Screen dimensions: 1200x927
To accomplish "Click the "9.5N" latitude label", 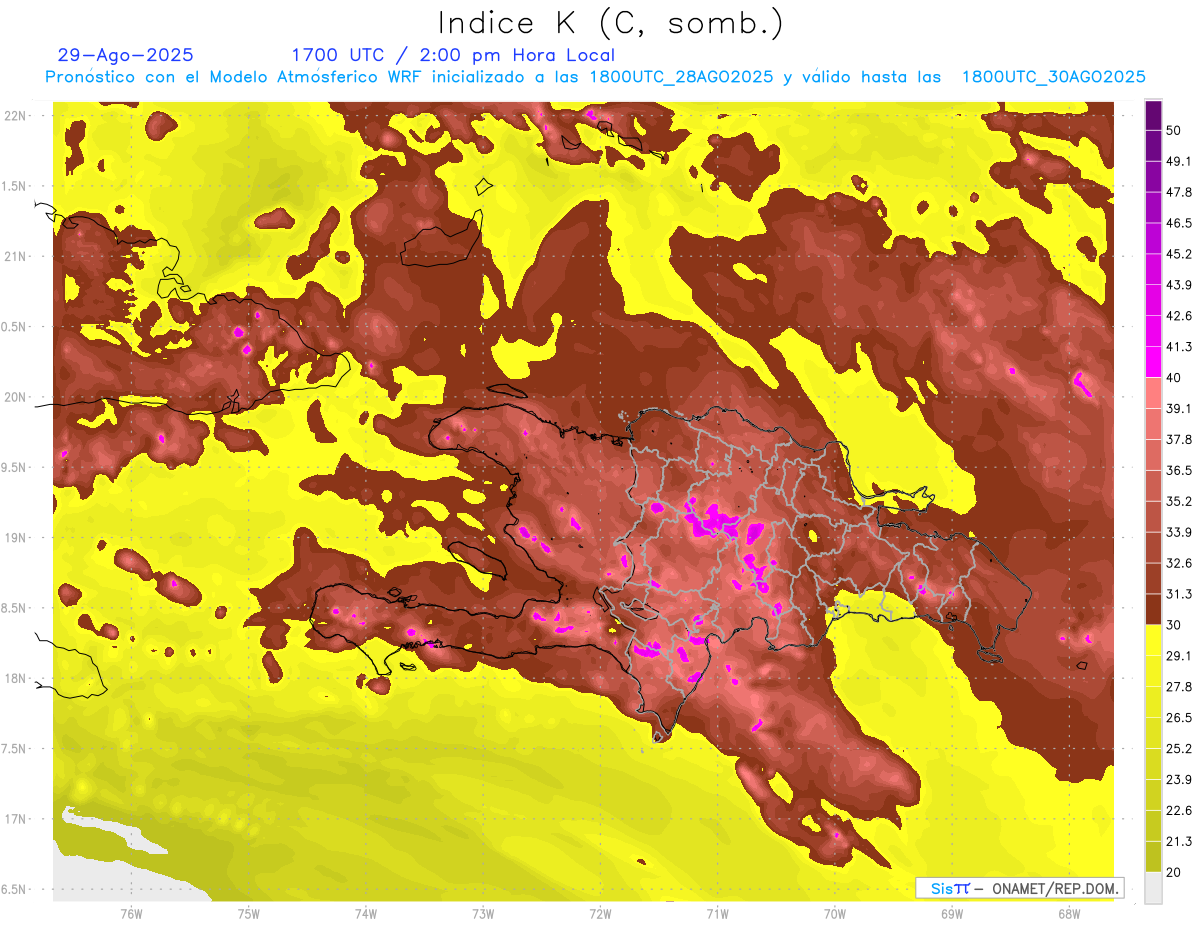I will click(x=15, y=467).
